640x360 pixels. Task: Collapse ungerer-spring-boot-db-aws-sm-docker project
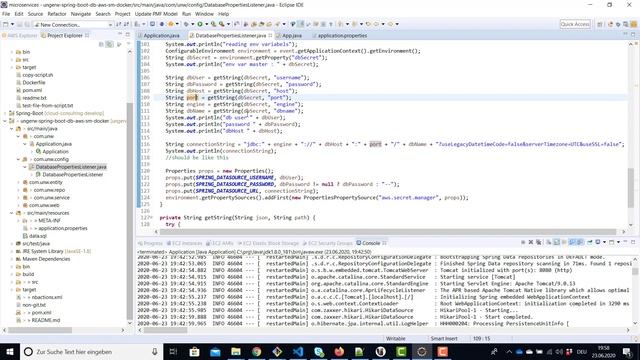(5, 121)
